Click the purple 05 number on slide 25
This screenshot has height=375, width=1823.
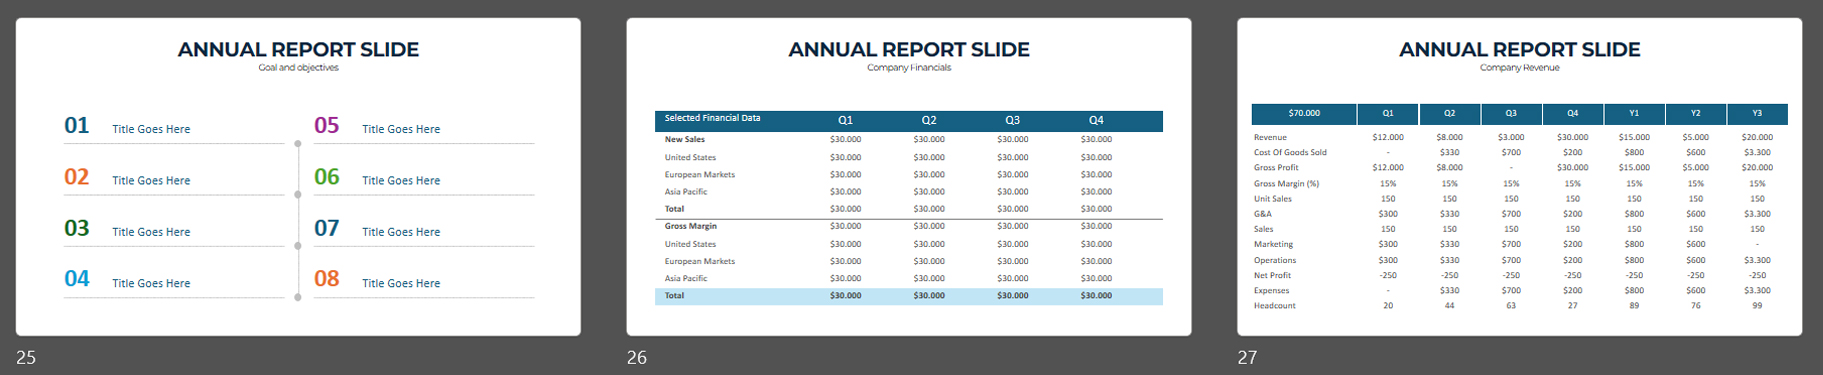click(x=327, y=125)
